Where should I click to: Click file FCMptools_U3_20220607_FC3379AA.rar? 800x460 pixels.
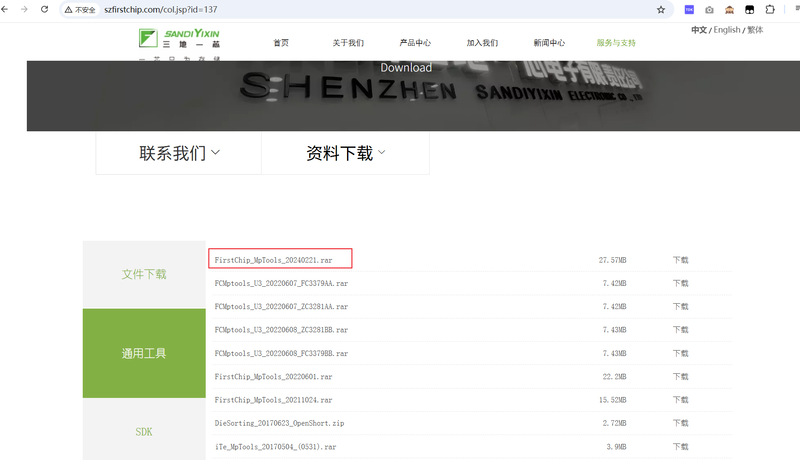(281, 284)
